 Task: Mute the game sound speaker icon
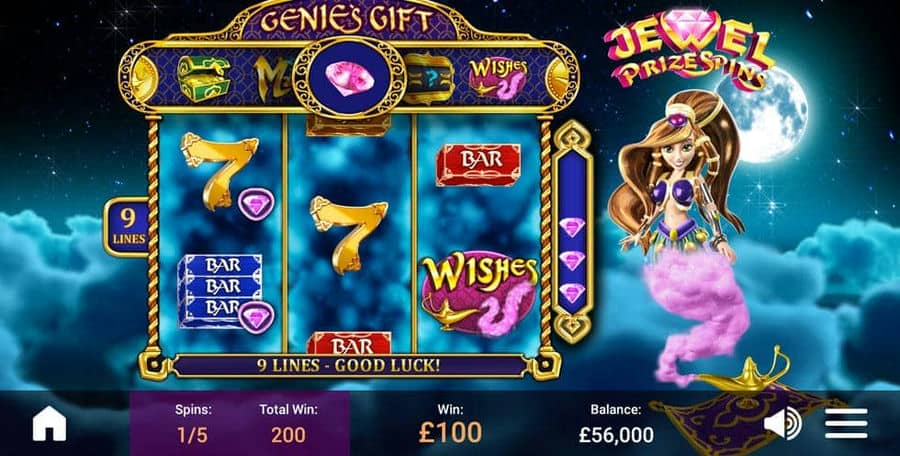click(783, 423)
